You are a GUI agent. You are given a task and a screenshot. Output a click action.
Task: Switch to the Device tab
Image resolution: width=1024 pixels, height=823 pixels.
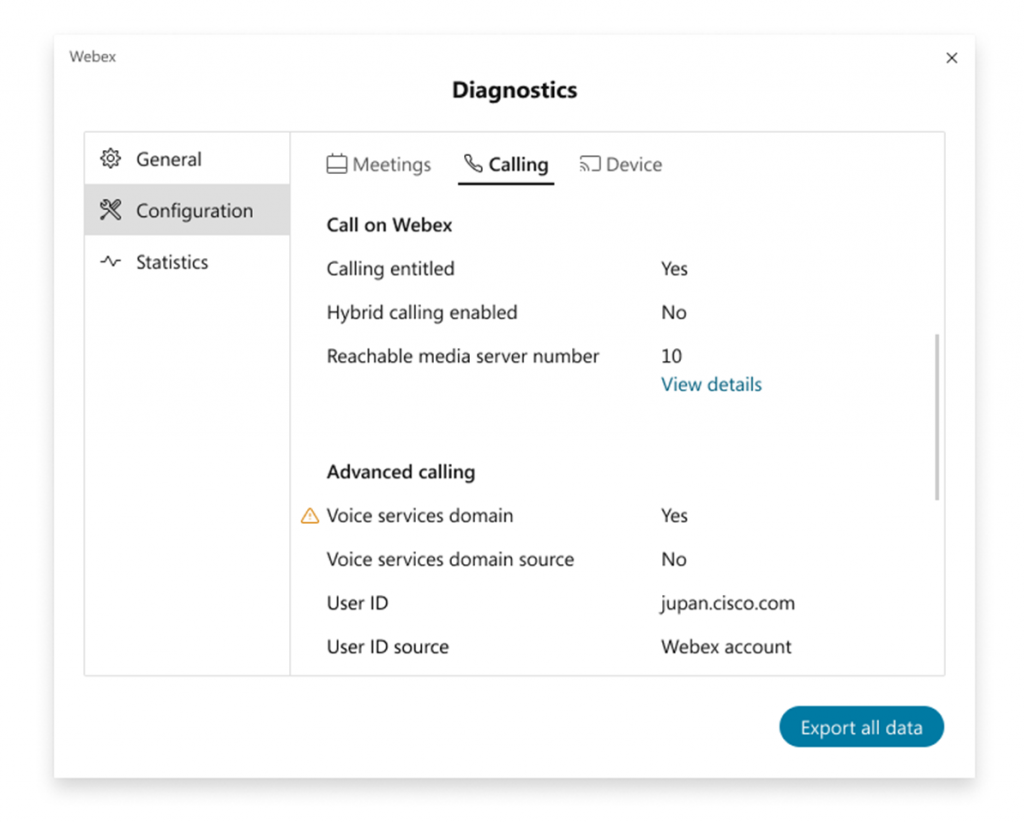620,164
